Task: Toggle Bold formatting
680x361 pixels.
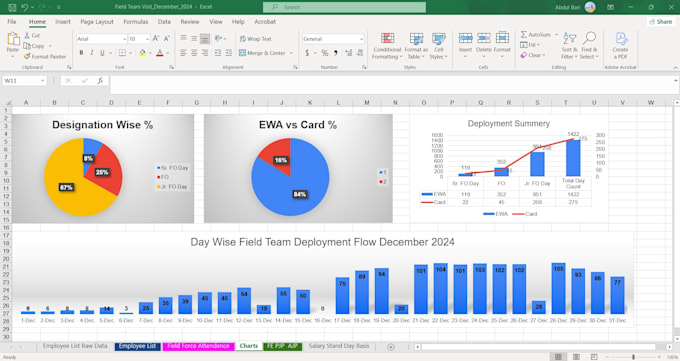Action: click(81, 53)
